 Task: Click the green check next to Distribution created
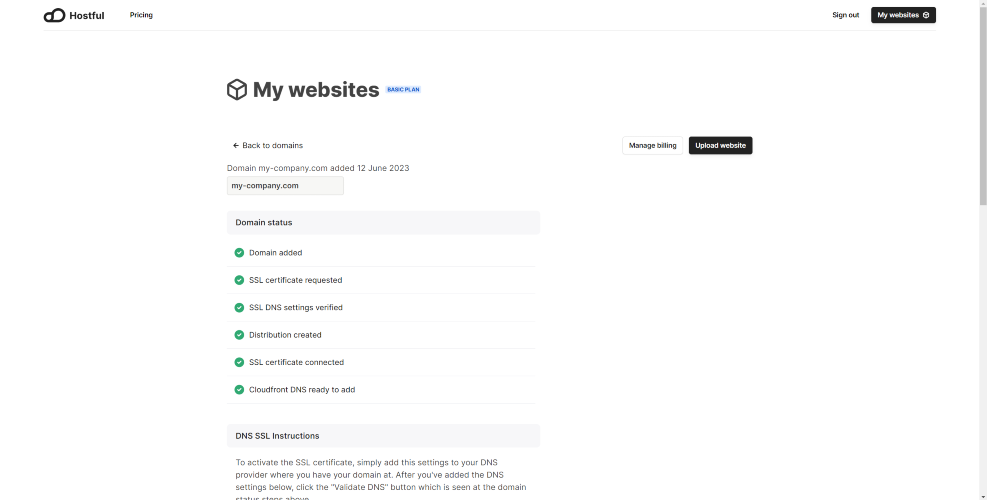click(239, 335)
